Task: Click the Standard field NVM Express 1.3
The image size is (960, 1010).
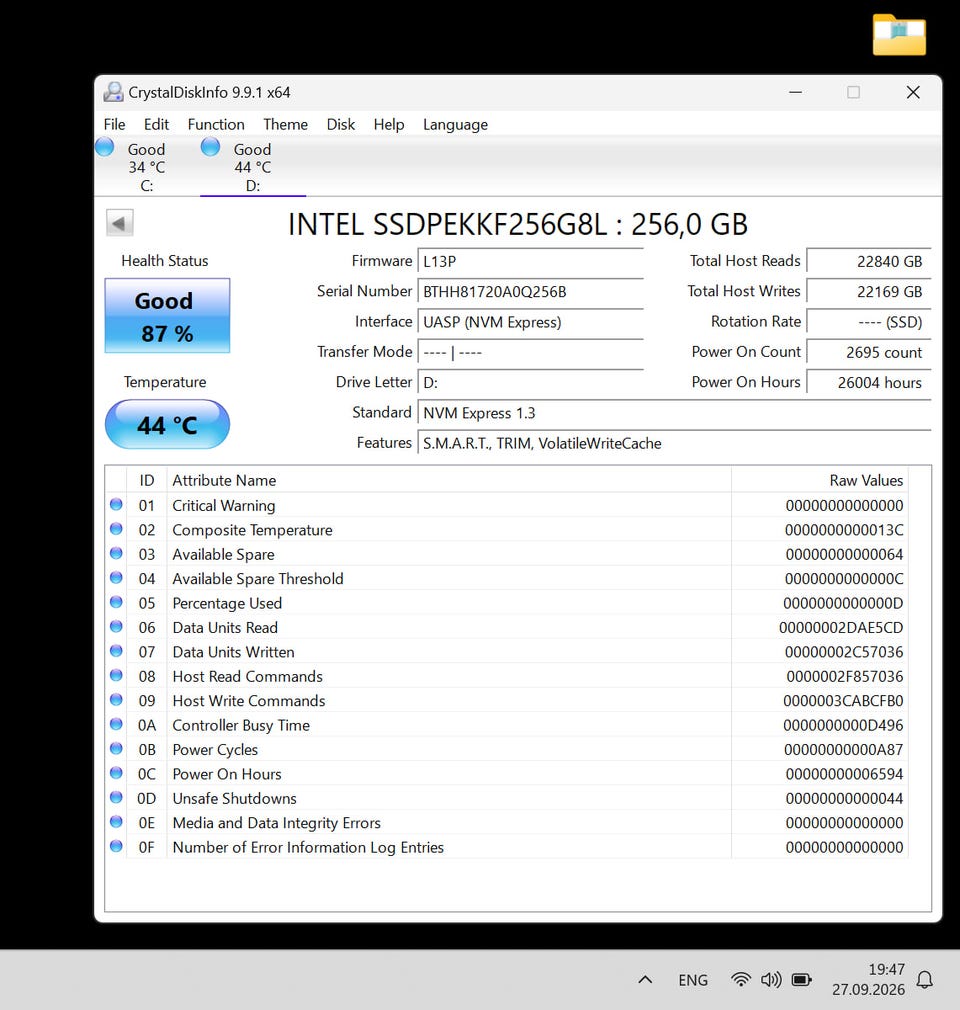Action: coord(674,413)
